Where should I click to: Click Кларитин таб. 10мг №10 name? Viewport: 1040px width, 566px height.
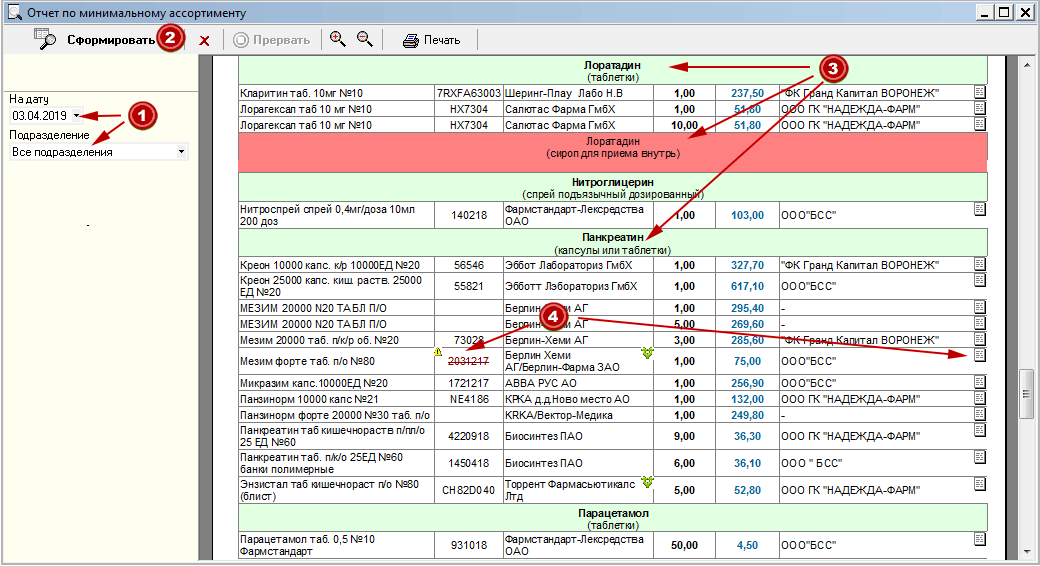click(x=302, y=94)
